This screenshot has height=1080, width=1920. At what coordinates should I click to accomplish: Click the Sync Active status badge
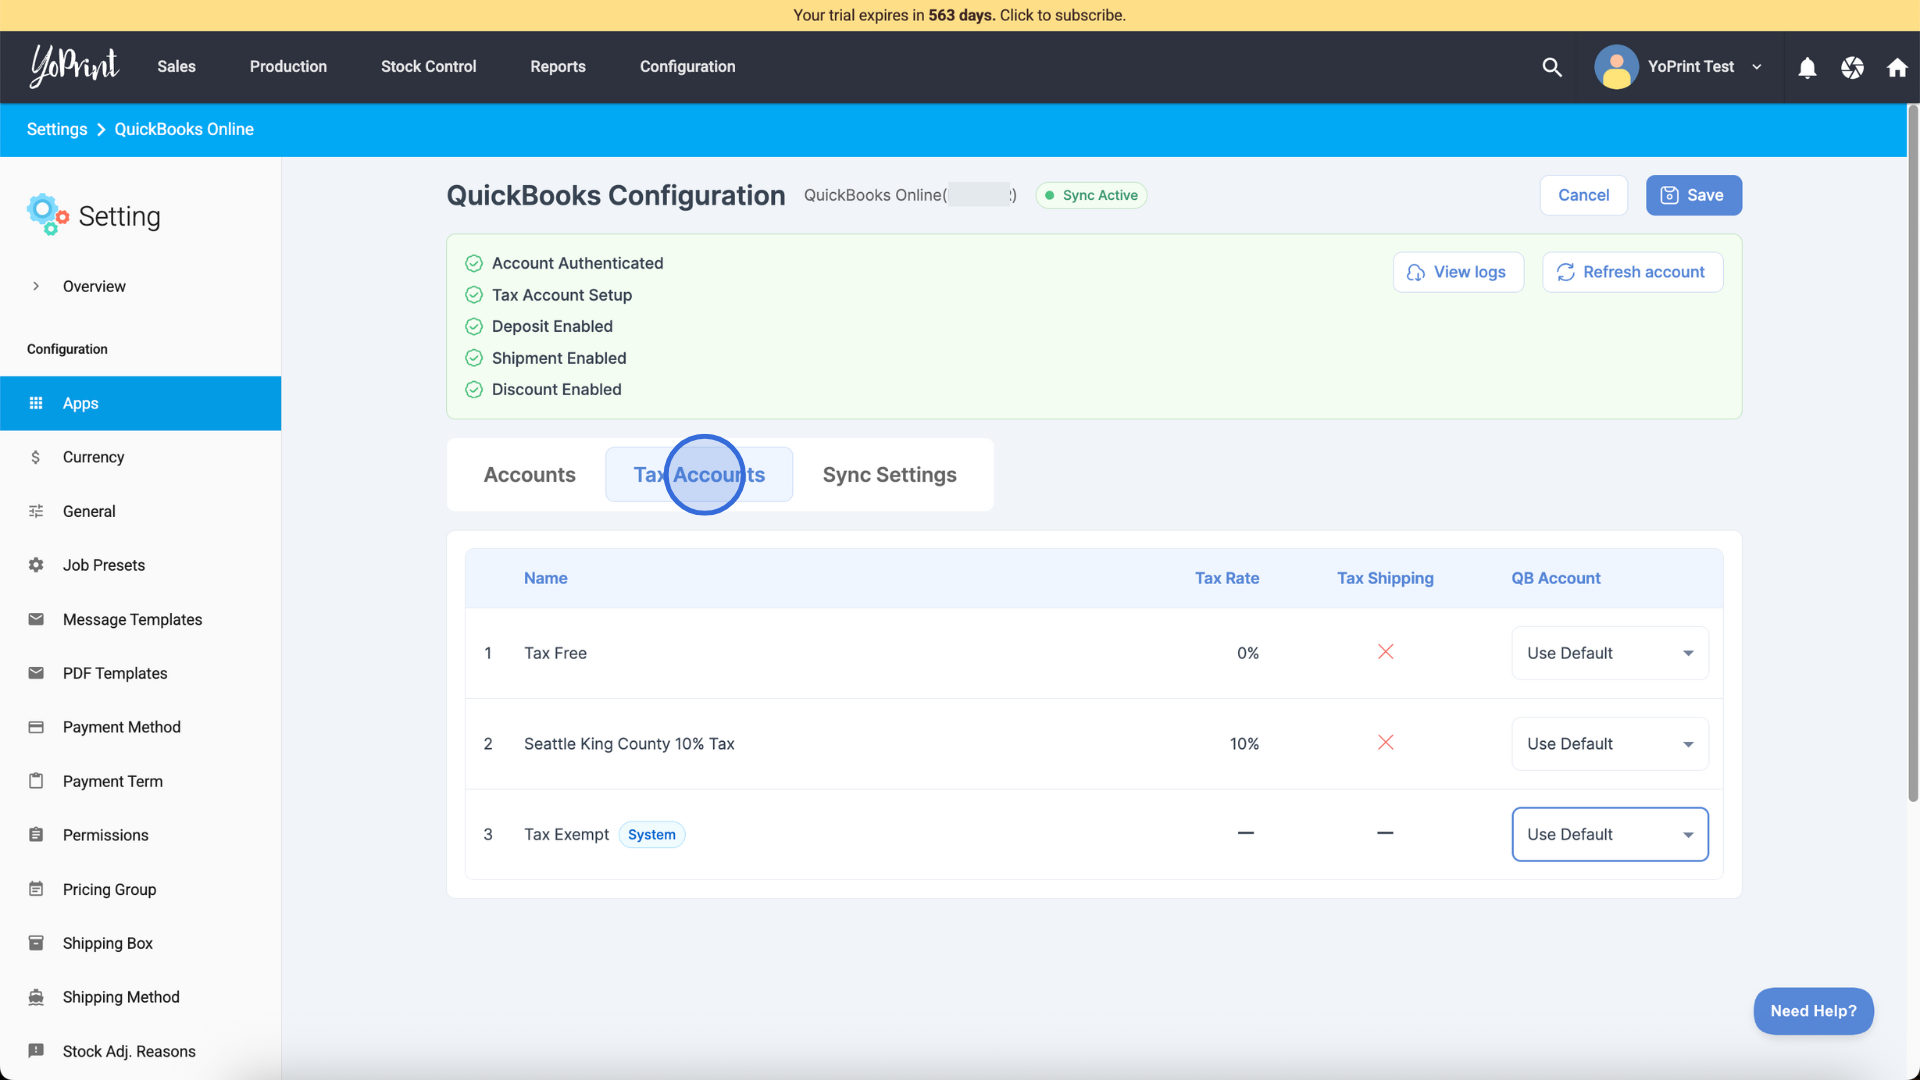click(1091, 195)
